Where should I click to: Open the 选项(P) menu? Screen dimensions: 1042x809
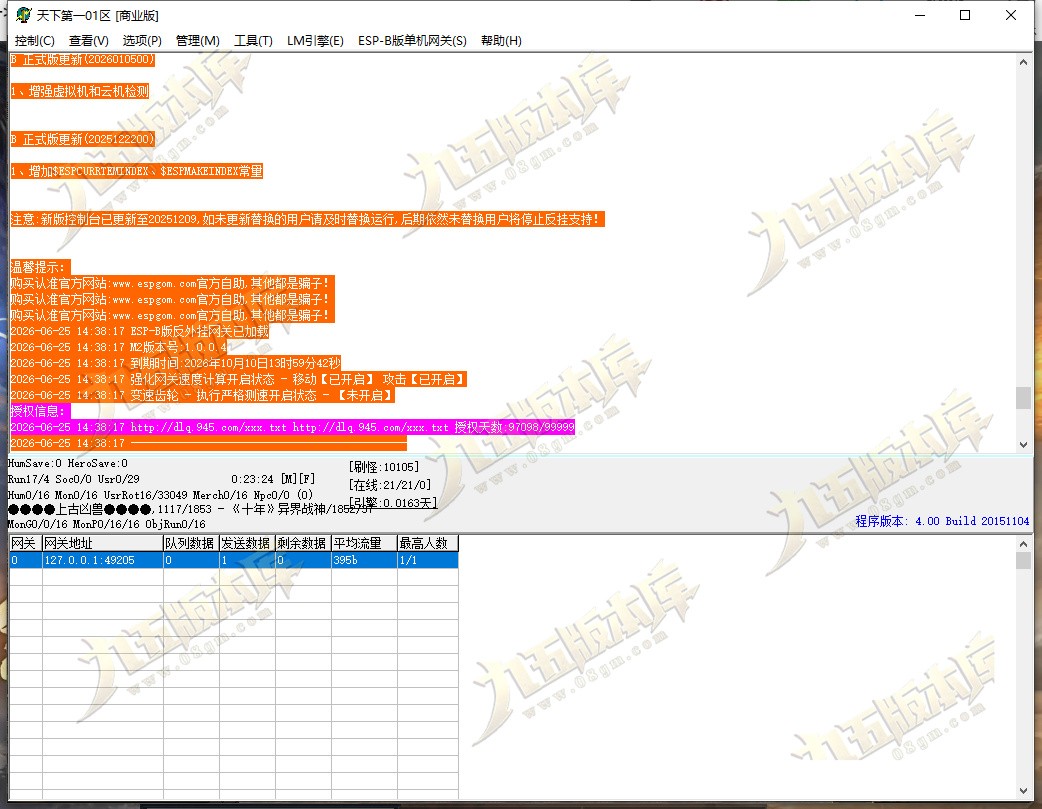tap(142, 41)
